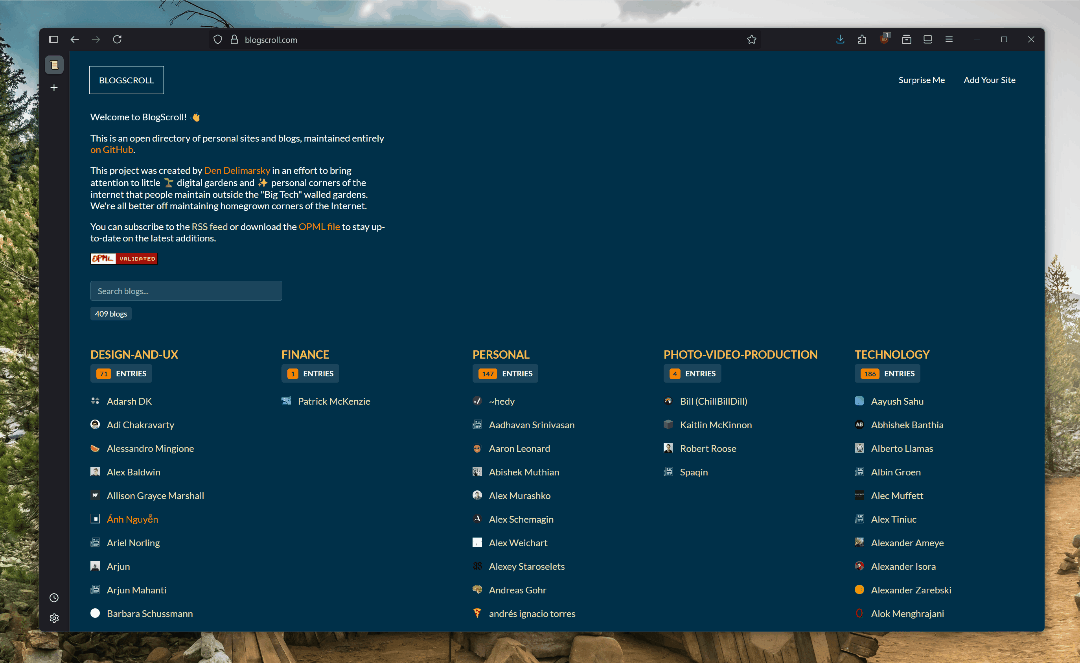Click the white circle favicon beside Barbara Schussmann
This screenshot has width=1080, height=663.
tap(95, 613)
